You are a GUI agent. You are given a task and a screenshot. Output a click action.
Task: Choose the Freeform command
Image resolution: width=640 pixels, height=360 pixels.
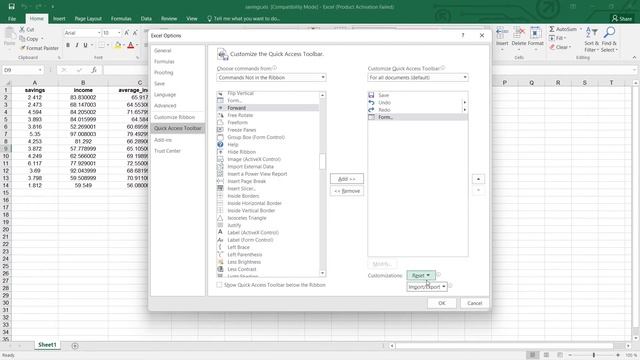click(x=268, y=122)
